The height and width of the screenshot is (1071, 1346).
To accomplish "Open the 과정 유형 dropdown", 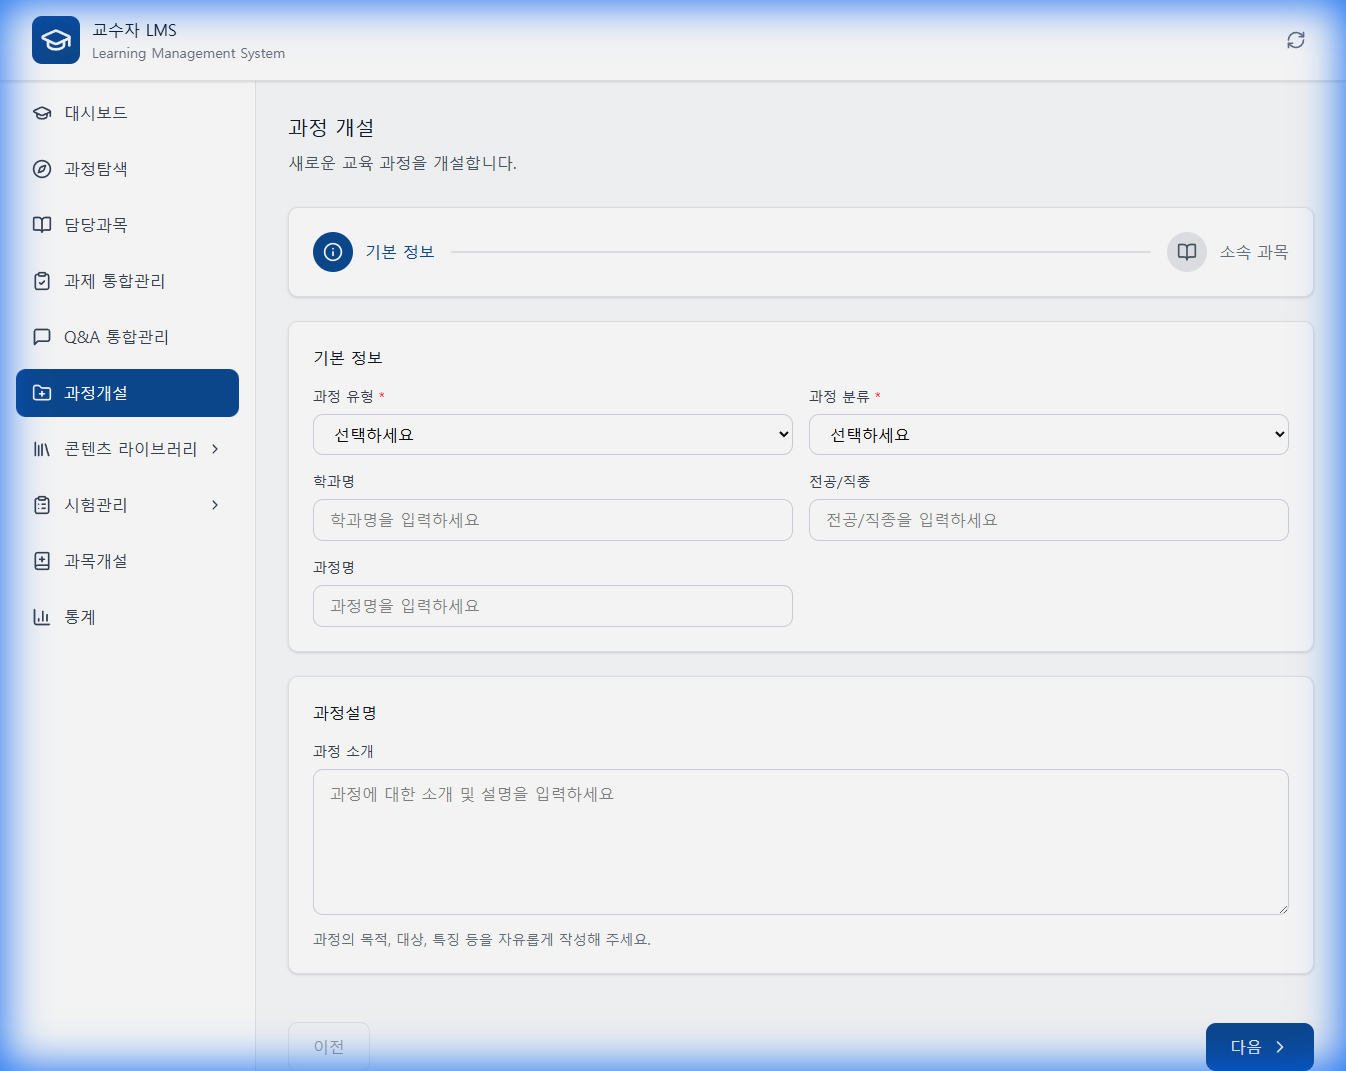I will [x=552, y=434].
